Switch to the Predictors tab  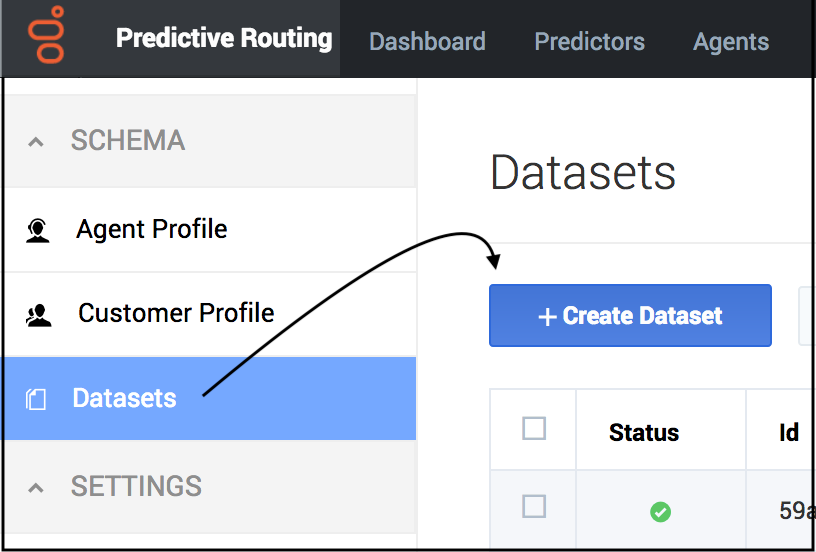point(589,42)
